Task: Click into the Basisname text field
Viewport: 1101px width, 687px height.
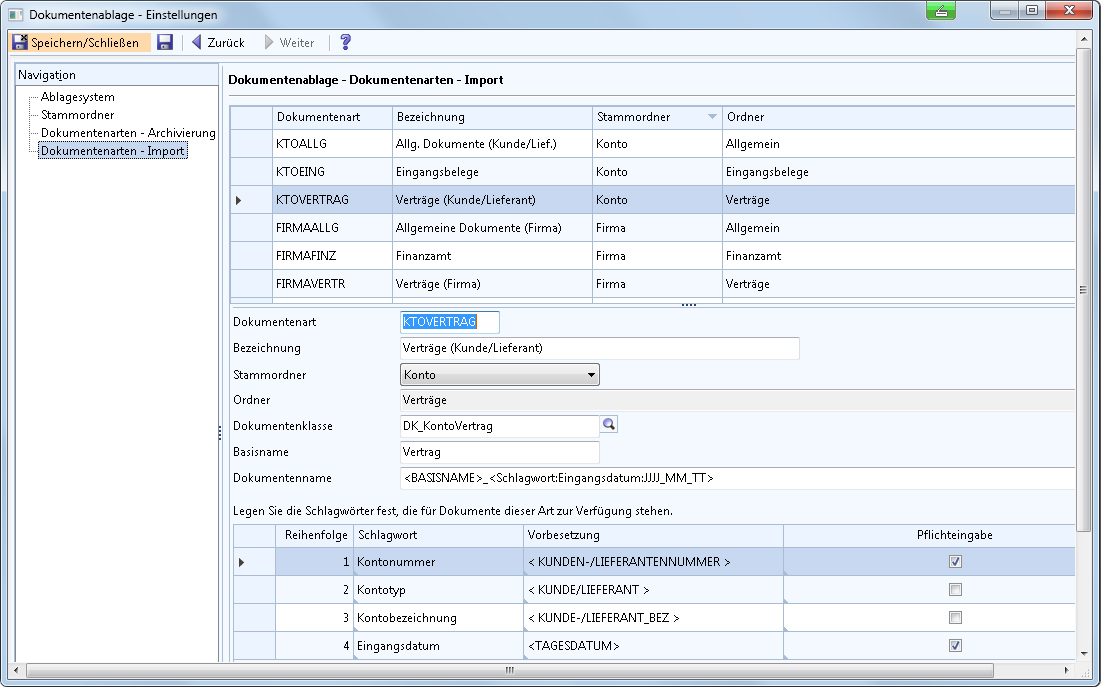Action: coord(498,452)
